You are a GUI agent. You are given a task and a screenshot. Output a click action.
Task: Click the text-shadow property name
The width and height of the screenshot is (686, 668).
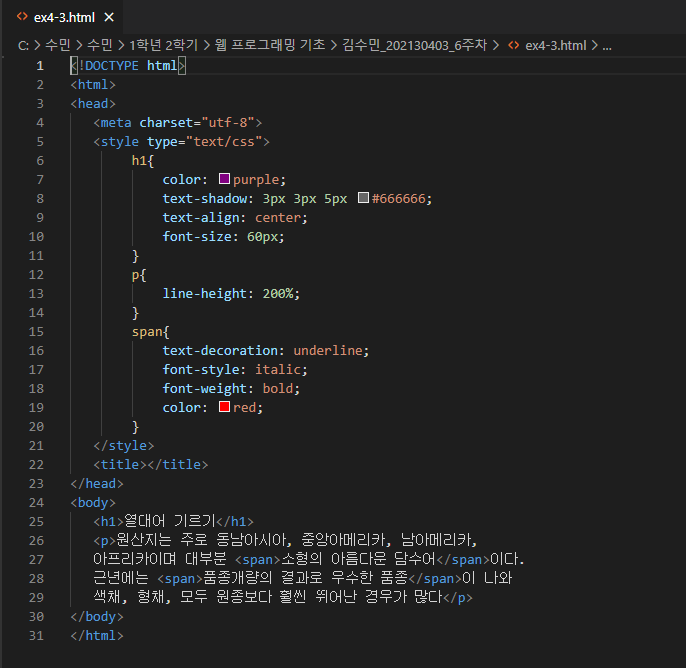coord(205,199)
